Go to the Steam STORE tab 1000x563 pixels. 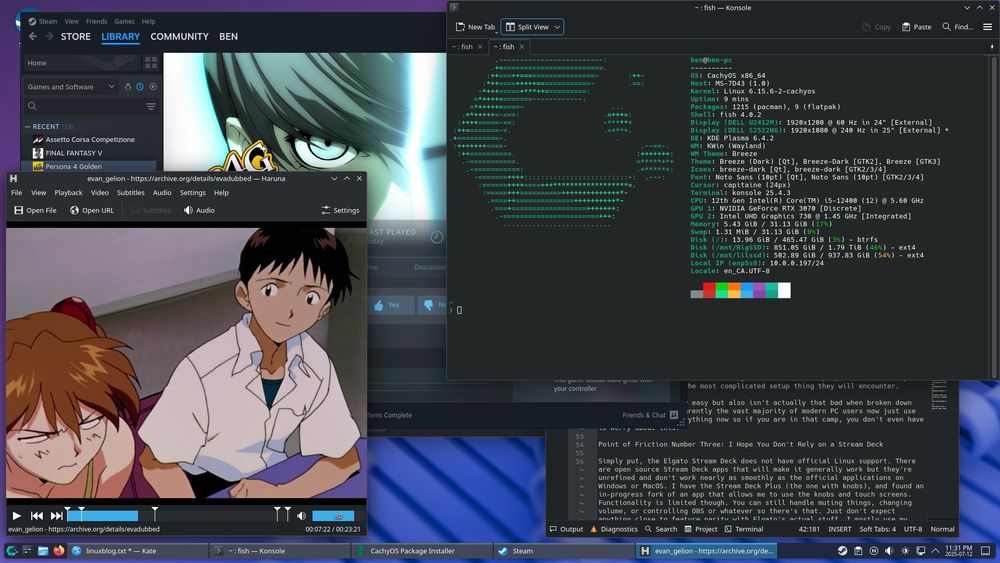tap(76, 36)
